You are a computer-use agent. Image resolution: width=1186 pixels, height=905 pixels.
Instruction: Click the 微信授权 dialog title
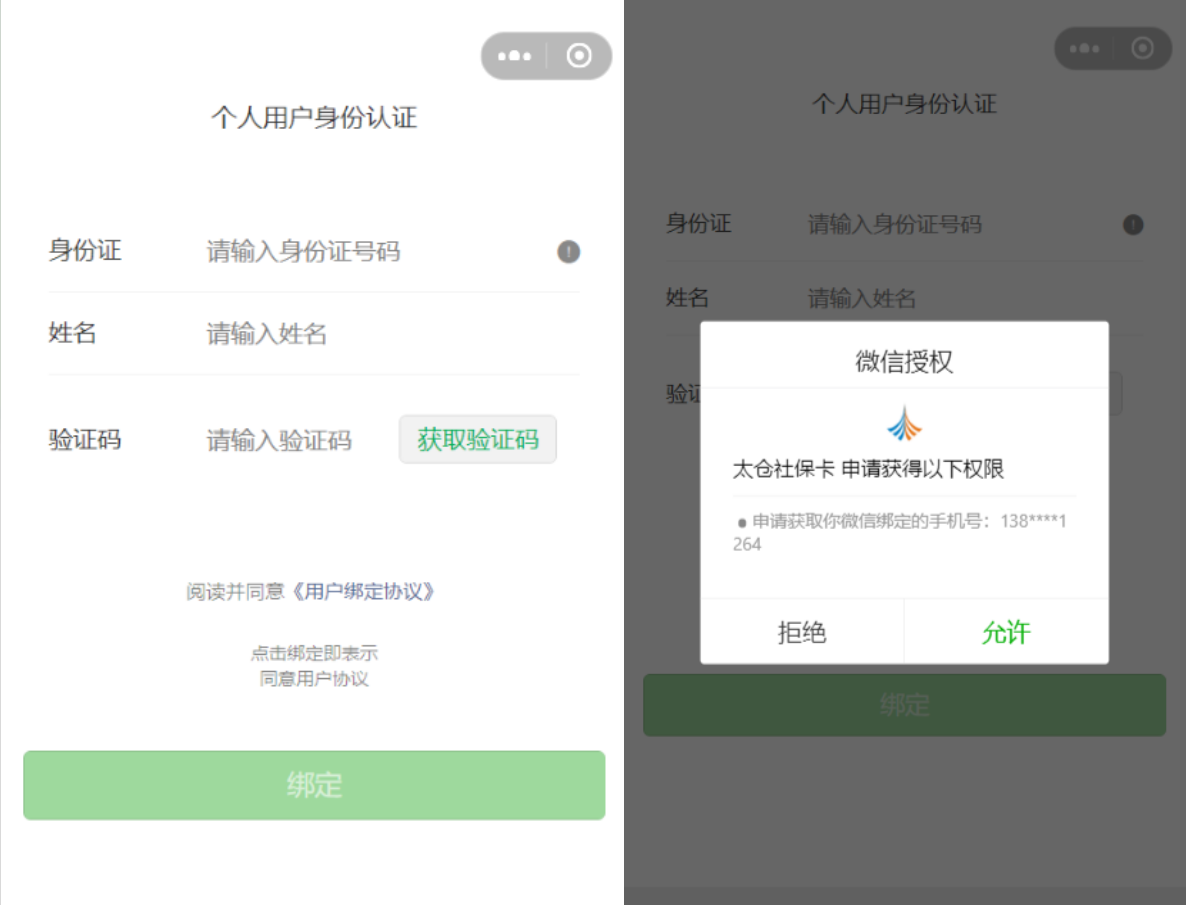click(x=904, y=362)
